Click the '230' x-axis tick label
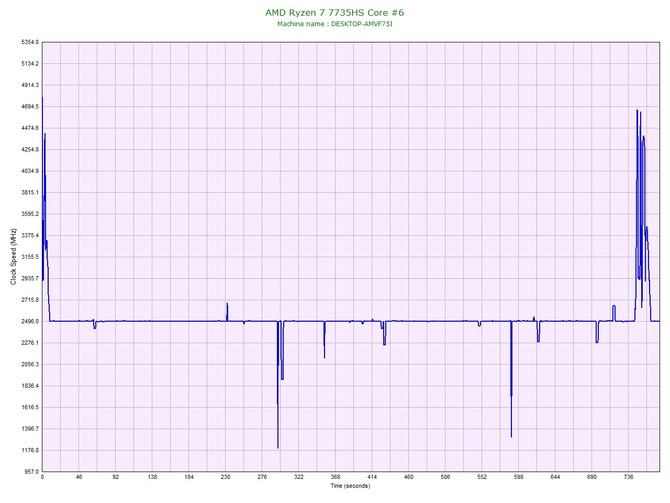 point(226,477)
